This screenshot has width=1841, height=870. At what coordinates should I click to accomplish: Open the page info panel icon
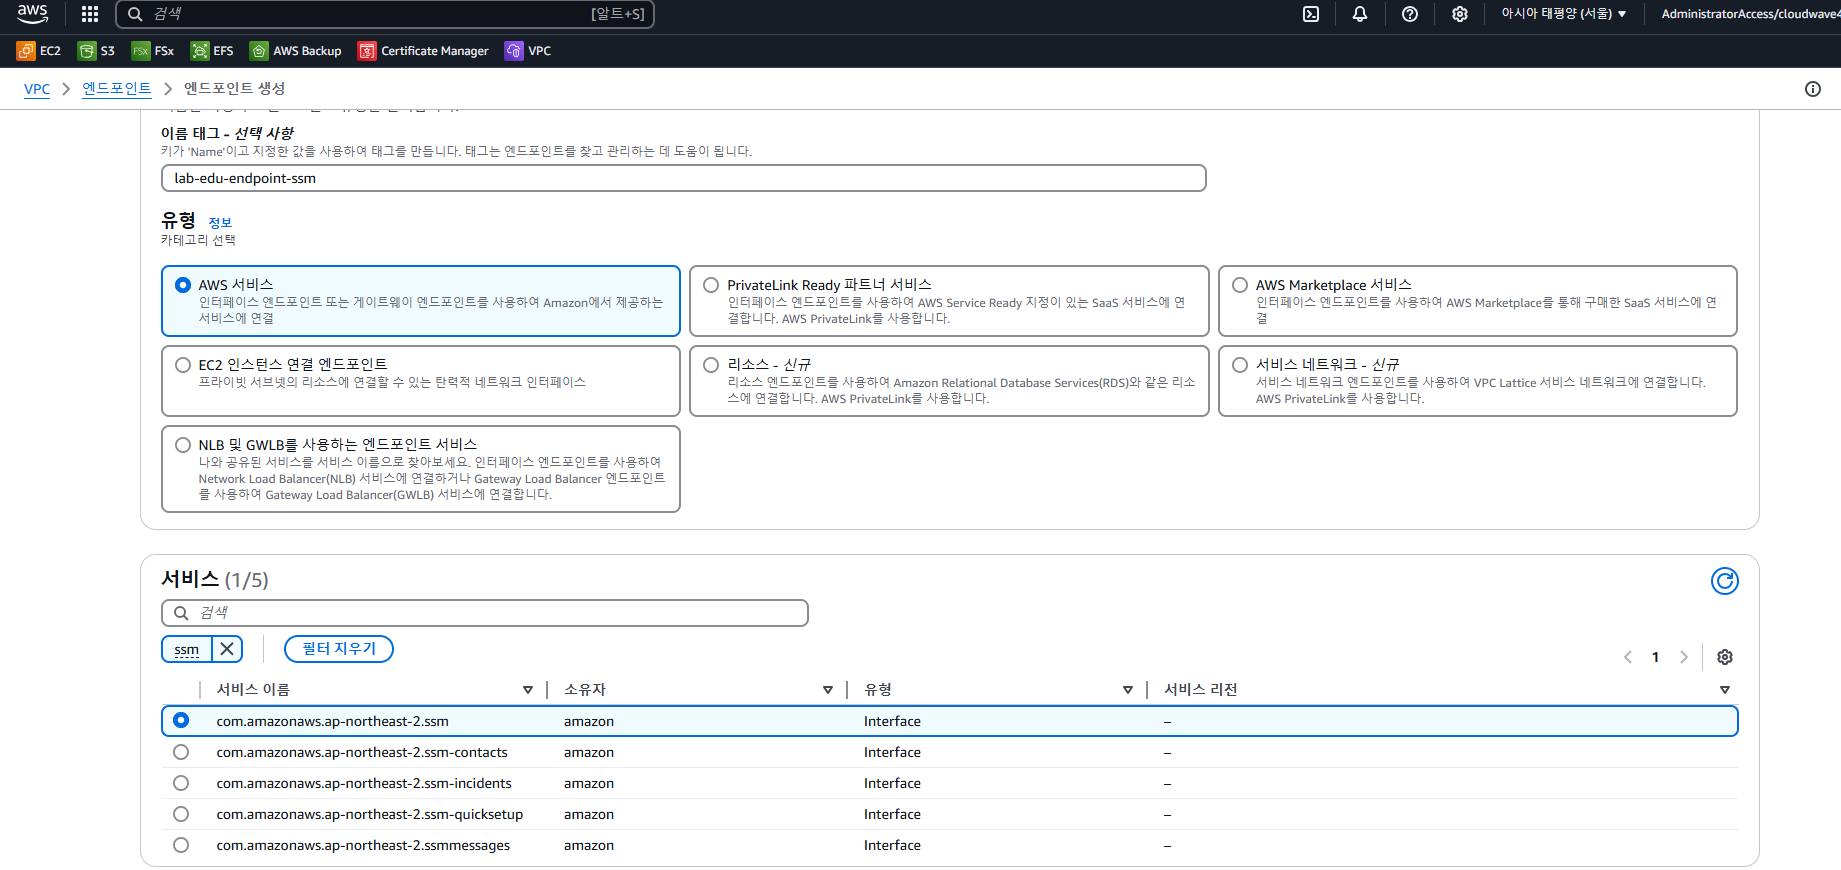1813,89
